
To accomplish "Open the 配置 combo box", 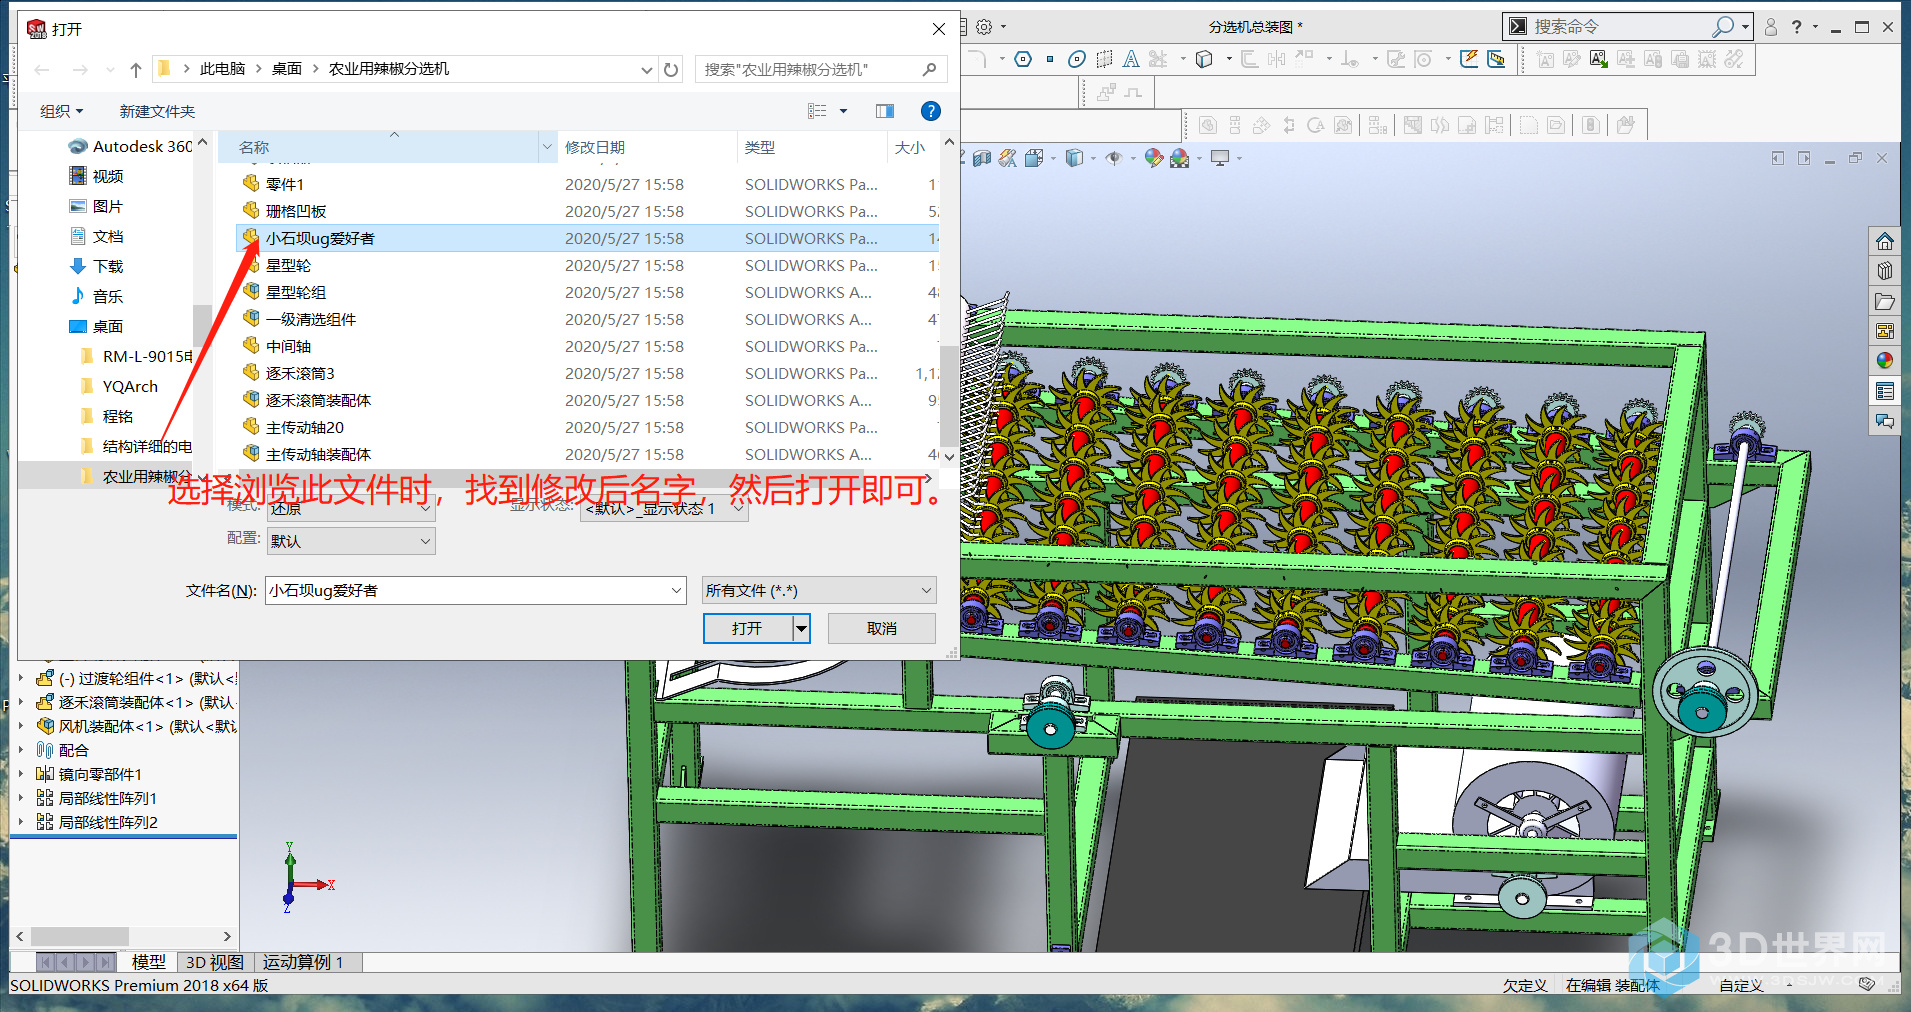I will click(x=351, y=541).
